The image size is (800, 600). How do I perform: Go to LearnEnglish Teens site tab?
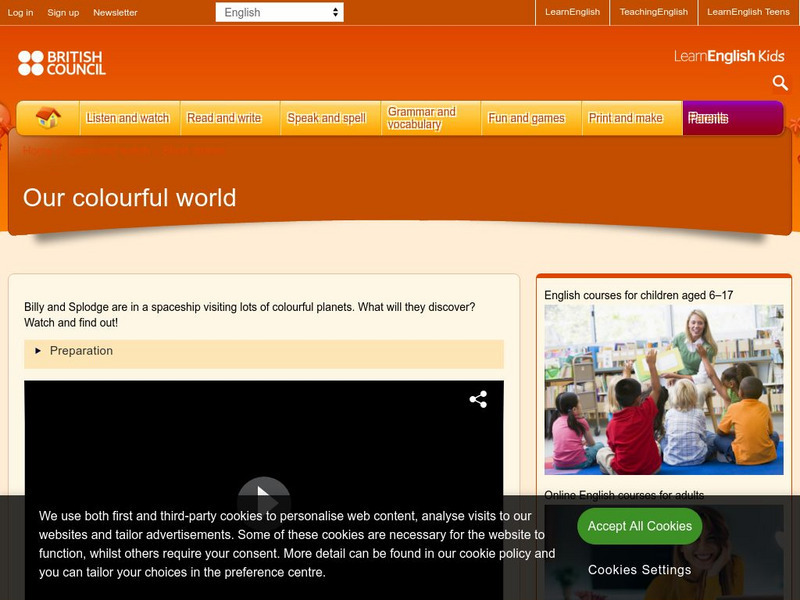(748, 12)
